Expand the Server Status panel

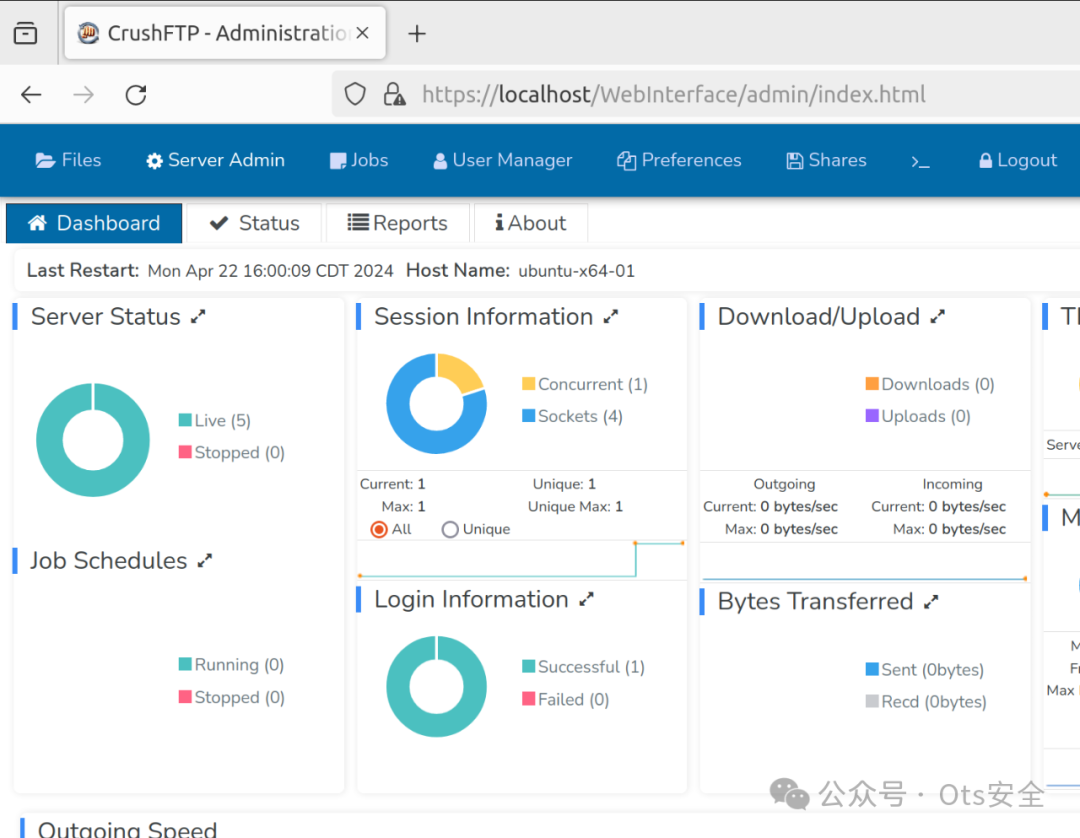pyautogui.click(x=198, y=317)
